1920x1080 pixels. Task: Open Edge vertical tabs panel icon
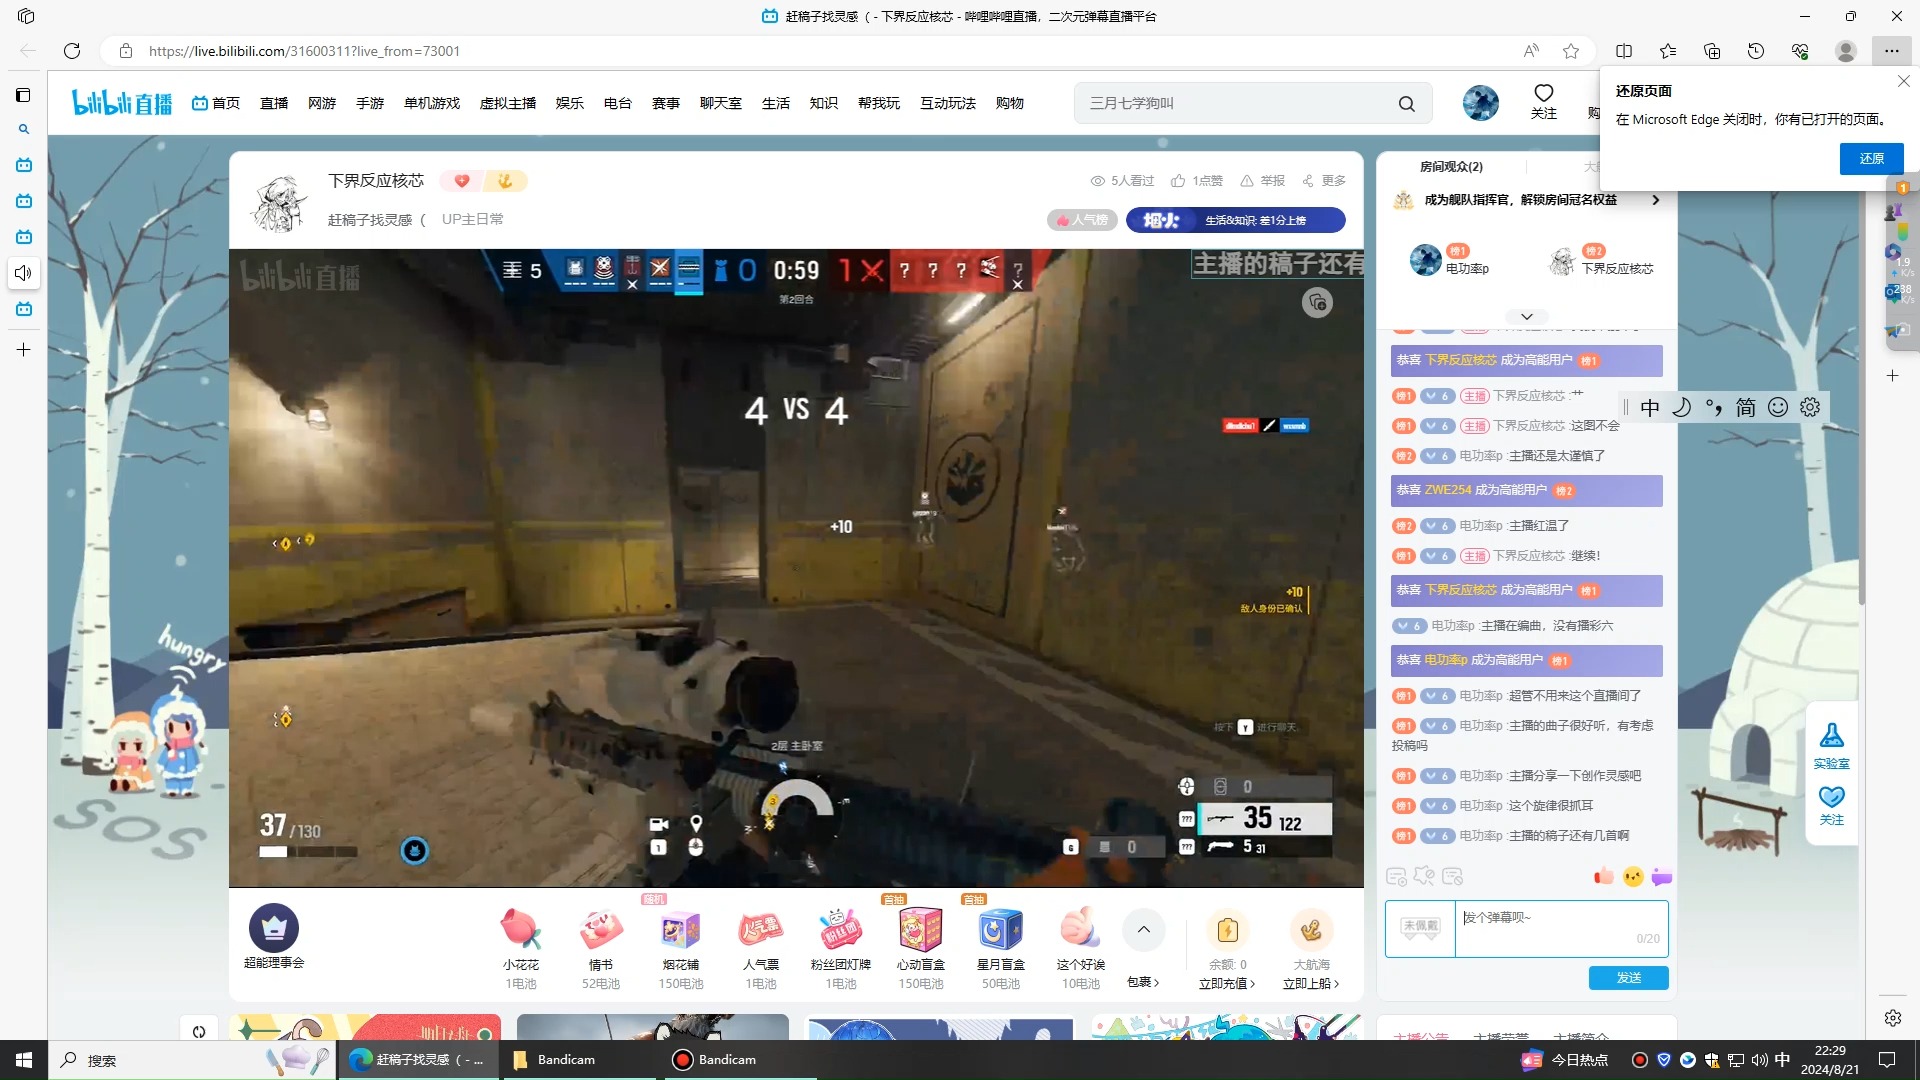[x=24, y=95]
